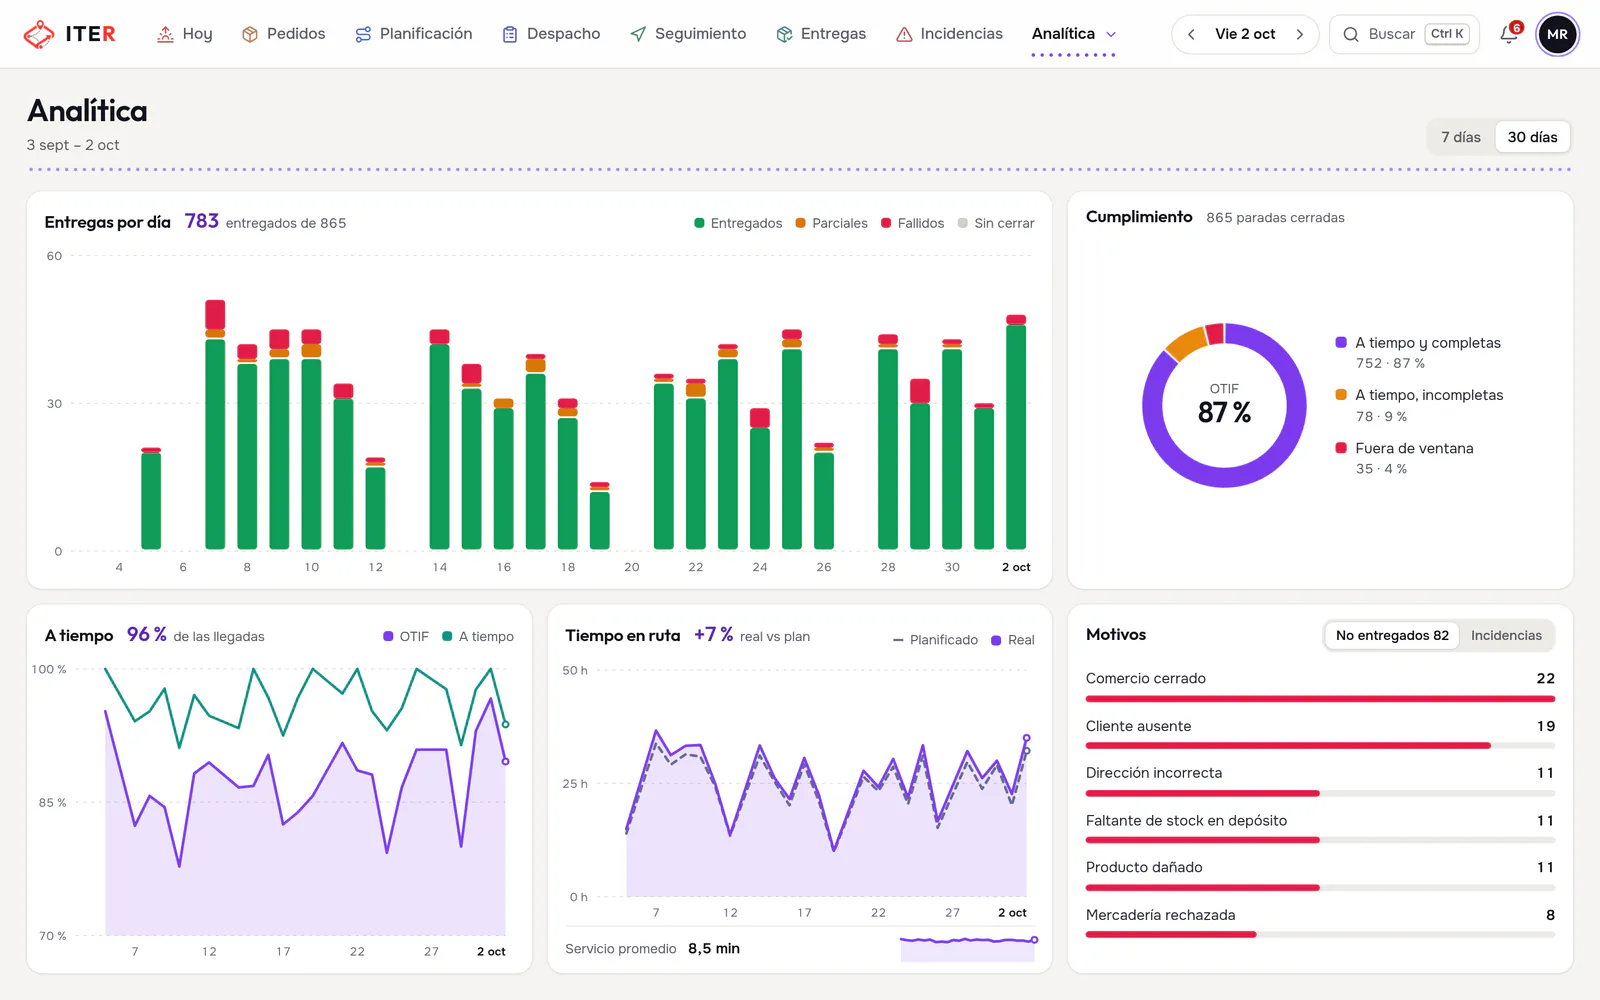Click the Seguimiento arrow icon
Image resolution: width=1600 pixels, height=1000 pixels.
638,34
